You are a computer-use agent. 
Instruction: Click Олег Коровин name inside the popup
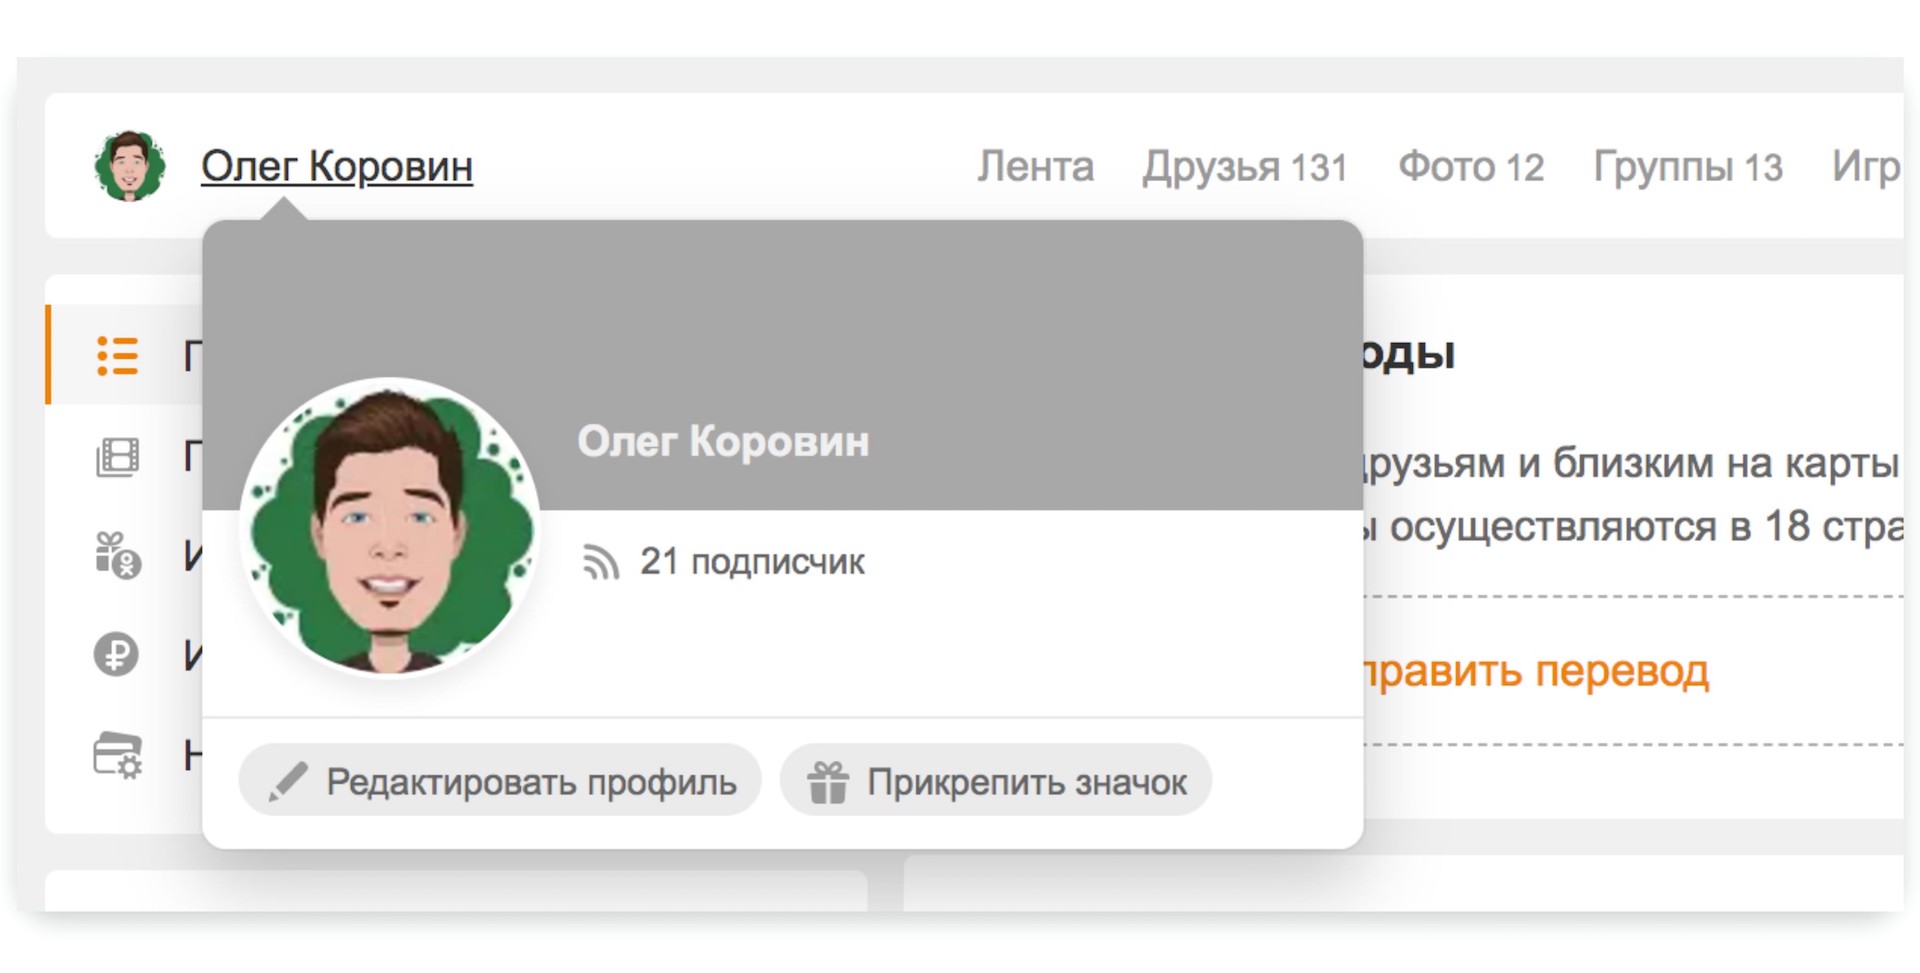tap(723, 441)
